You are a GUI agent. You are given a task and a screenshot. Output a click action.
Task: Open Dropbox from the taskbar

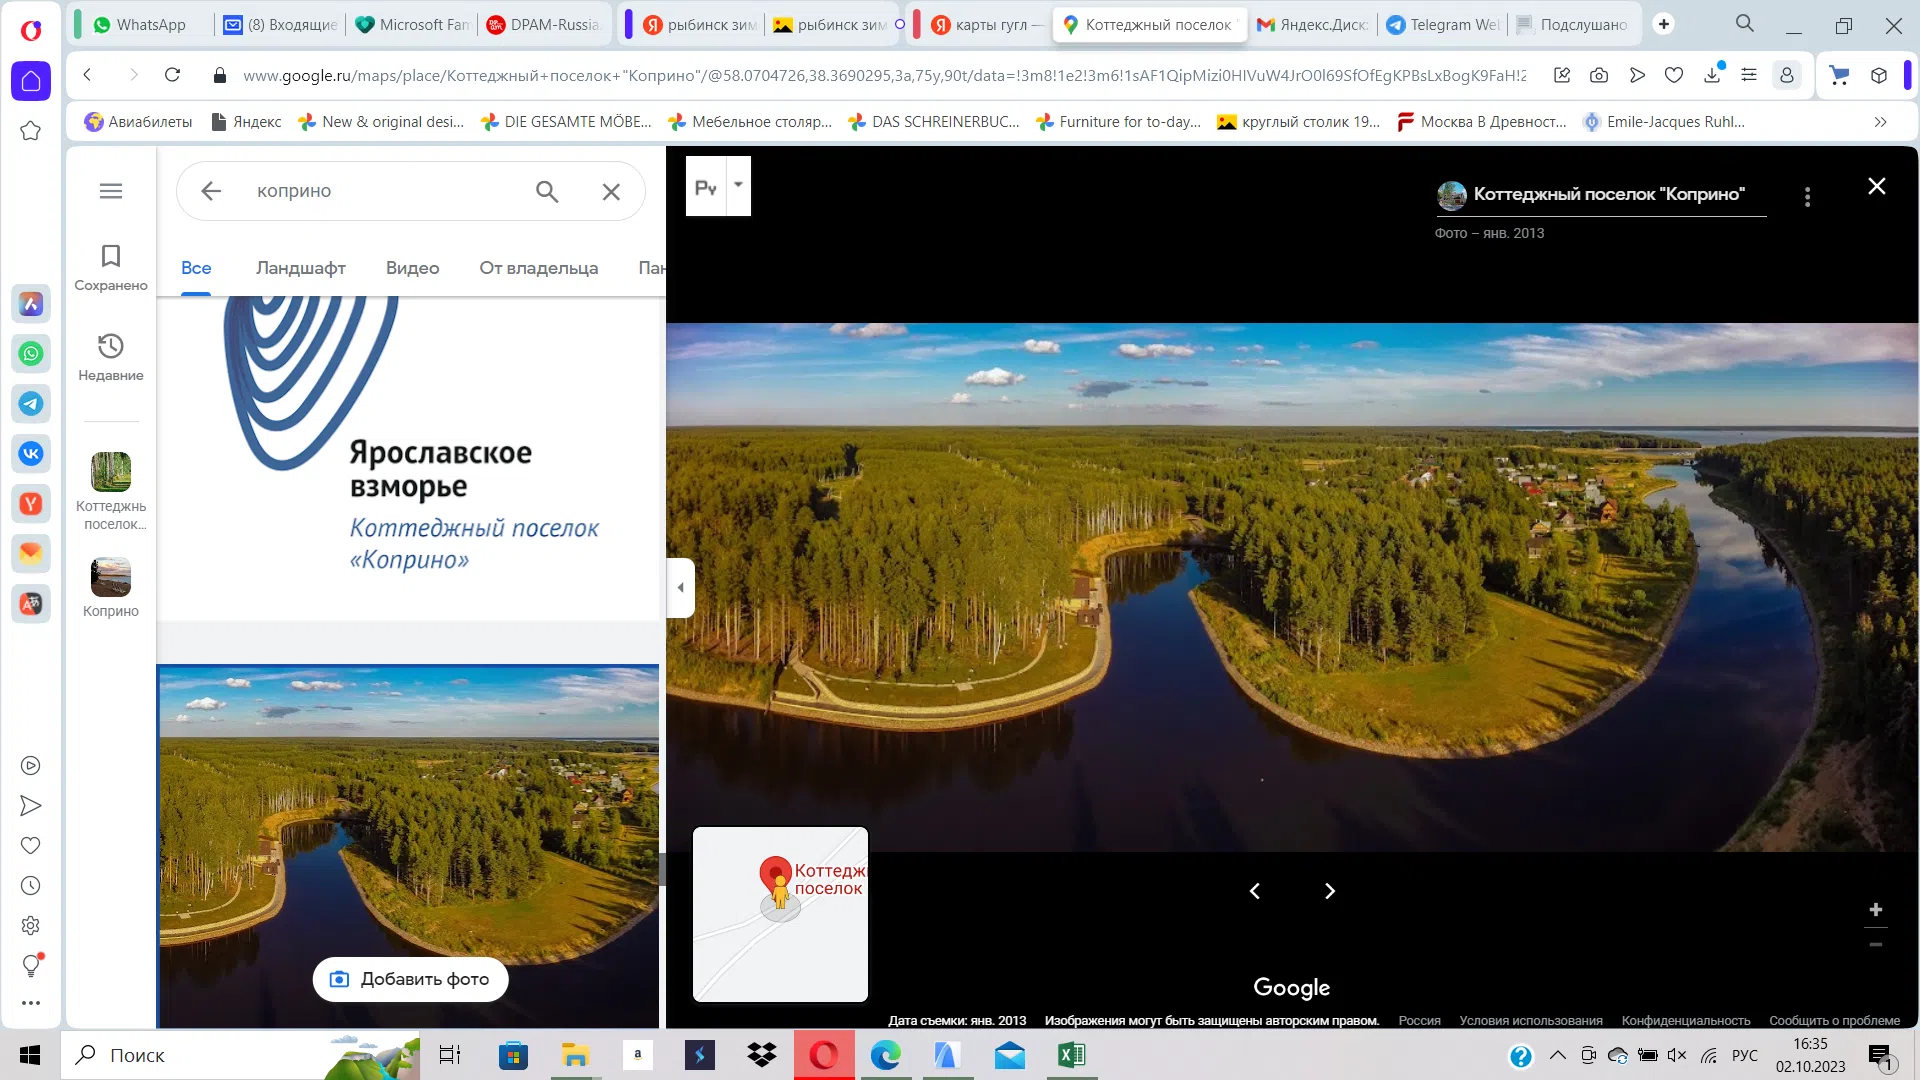pos(762,1055)
